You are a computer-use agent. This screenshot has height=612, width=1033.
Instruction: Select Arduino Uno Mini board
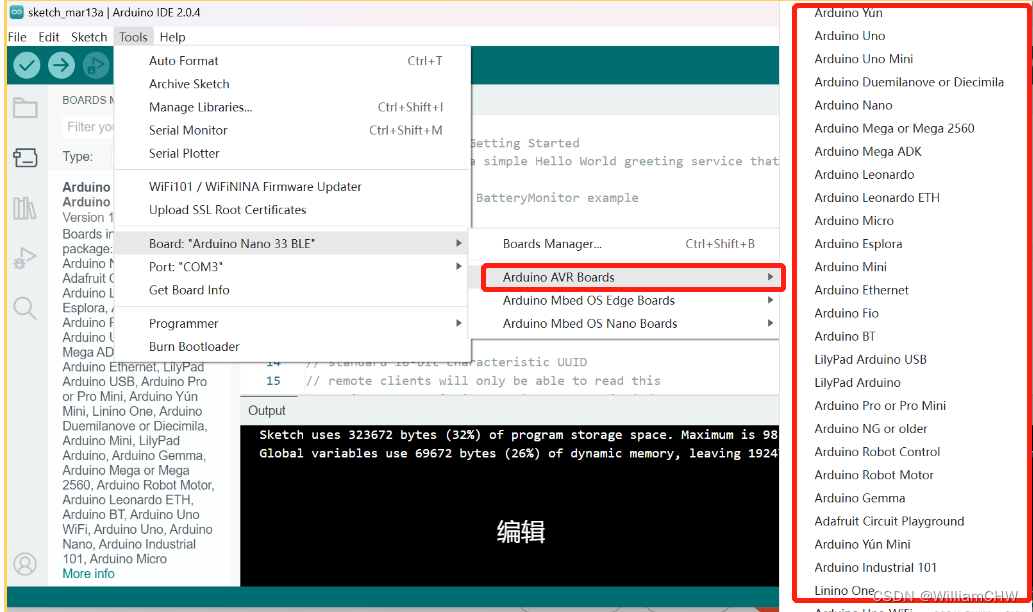pyautogui.click(x=863, y=59)
